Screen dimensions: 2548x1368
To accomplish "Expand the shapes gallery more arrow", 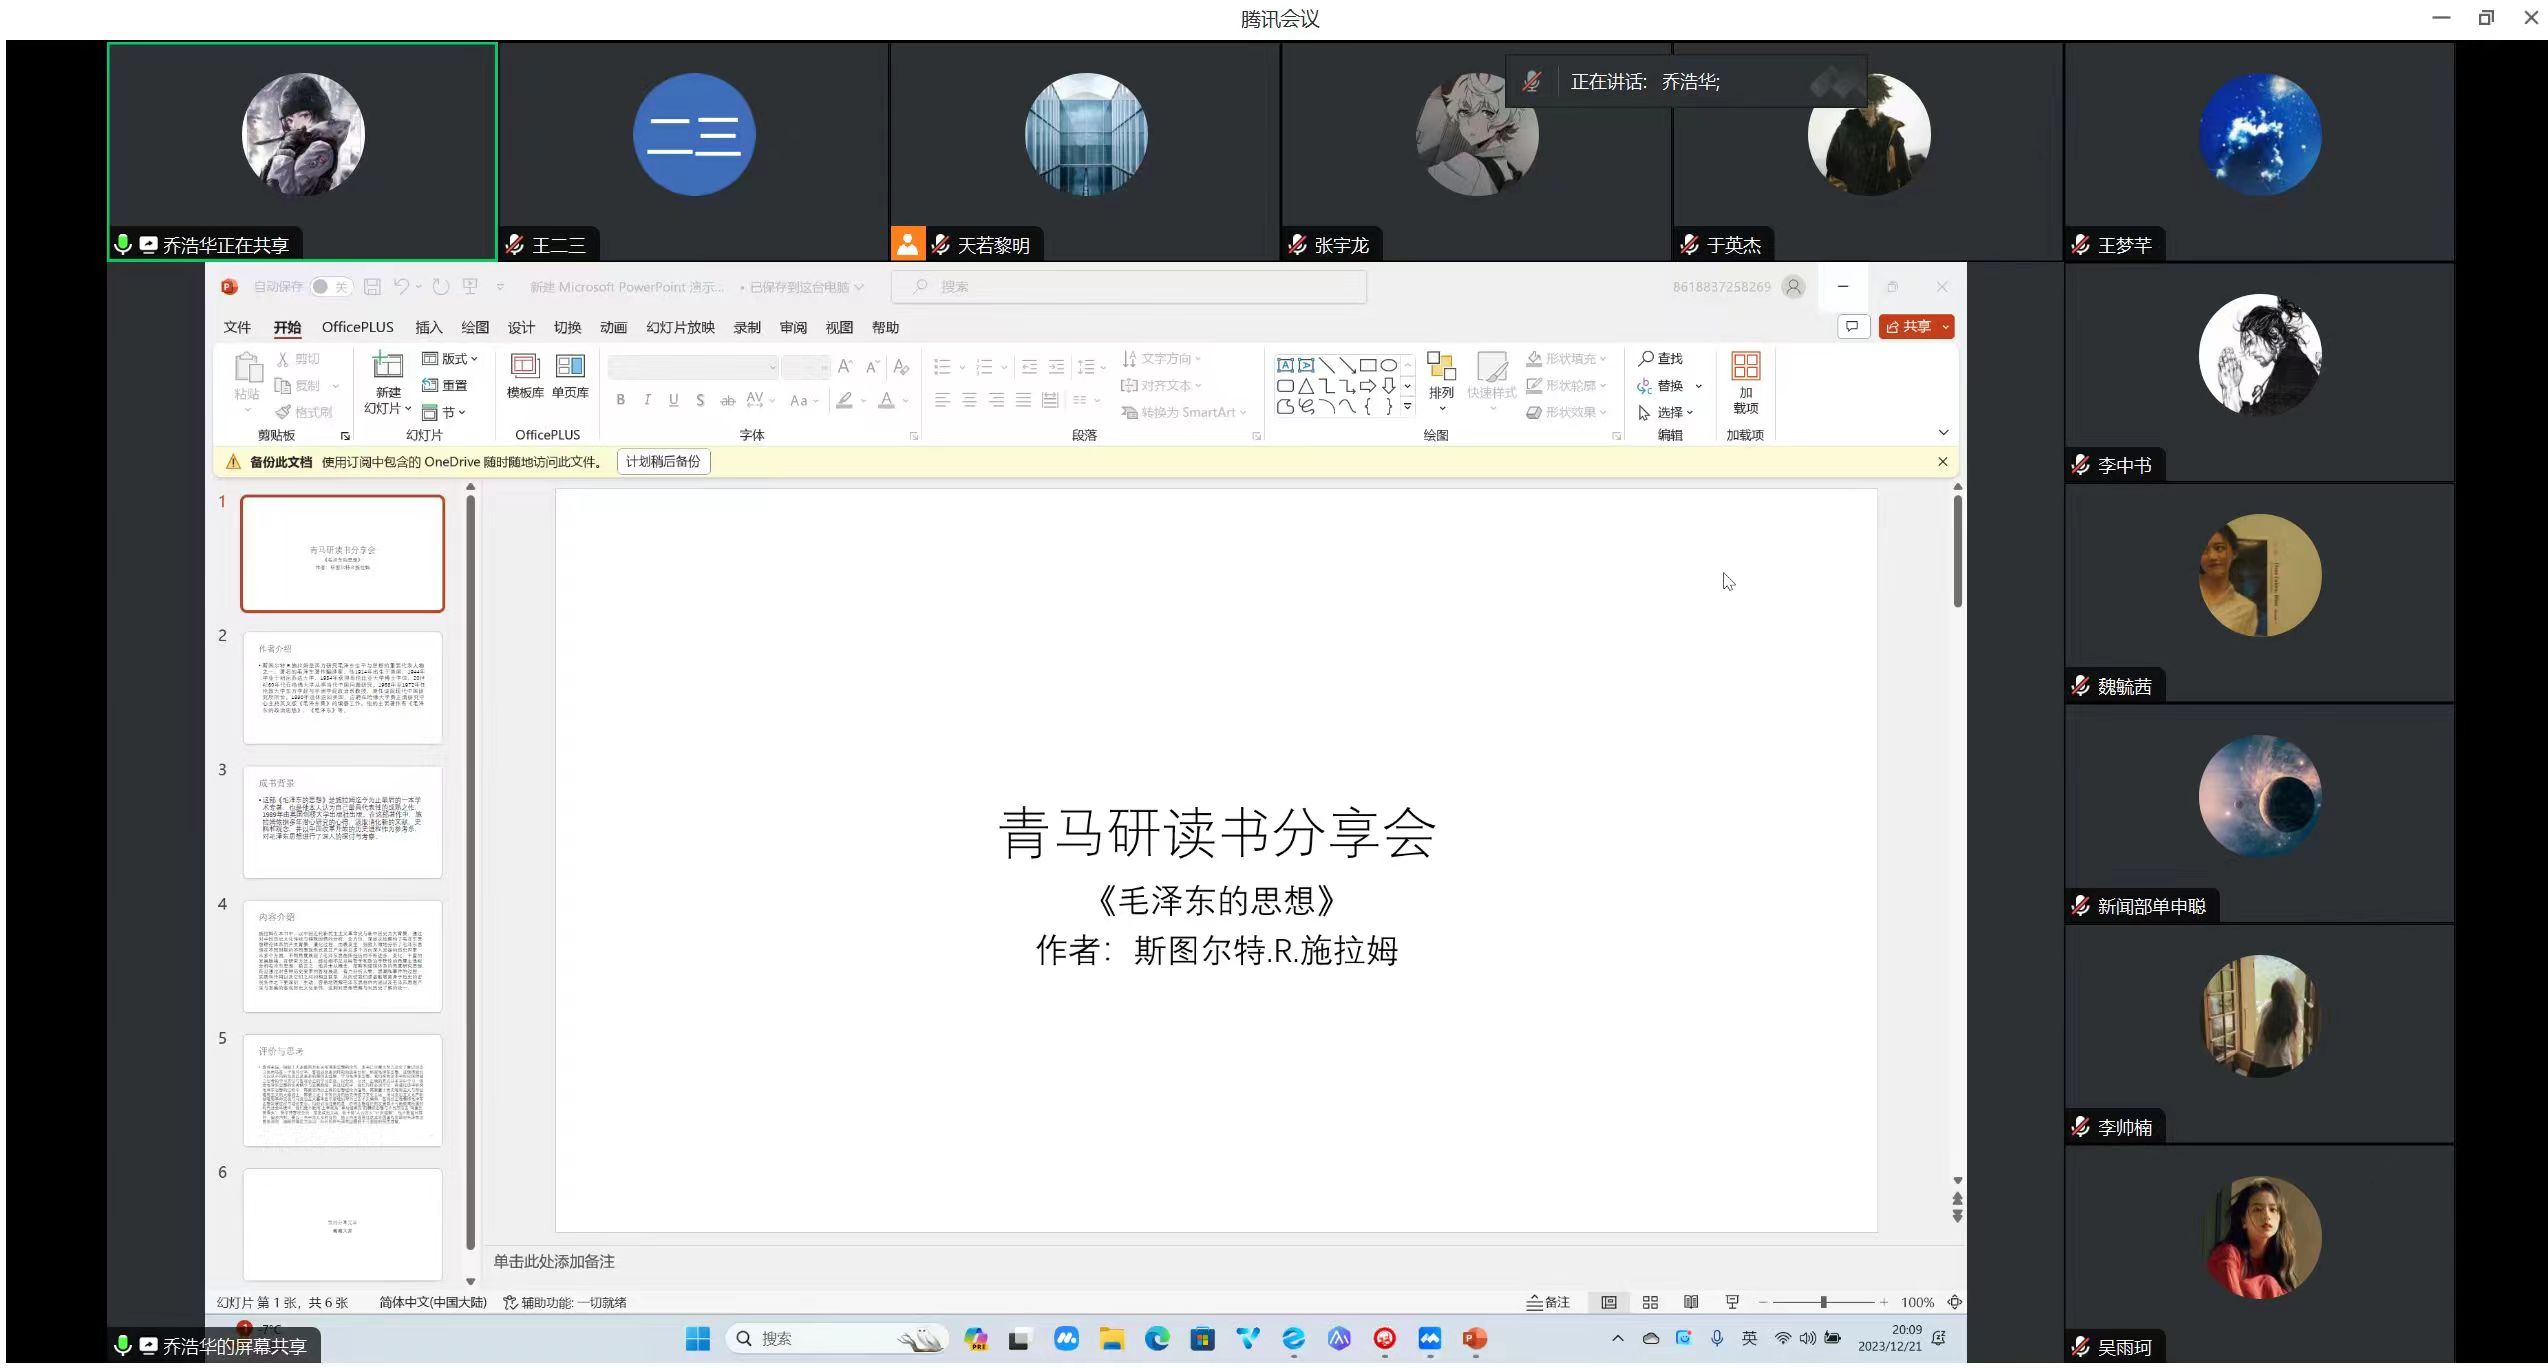I will pos(1407,406).
